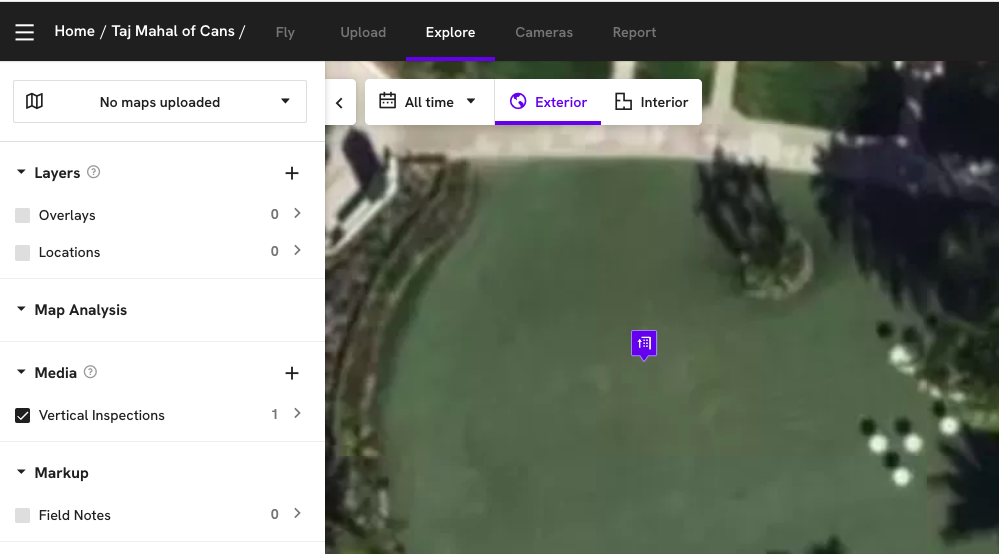Screen dimensions: 999x554
Task: Click the calendar icon in time filter
Action: point(387,102)
